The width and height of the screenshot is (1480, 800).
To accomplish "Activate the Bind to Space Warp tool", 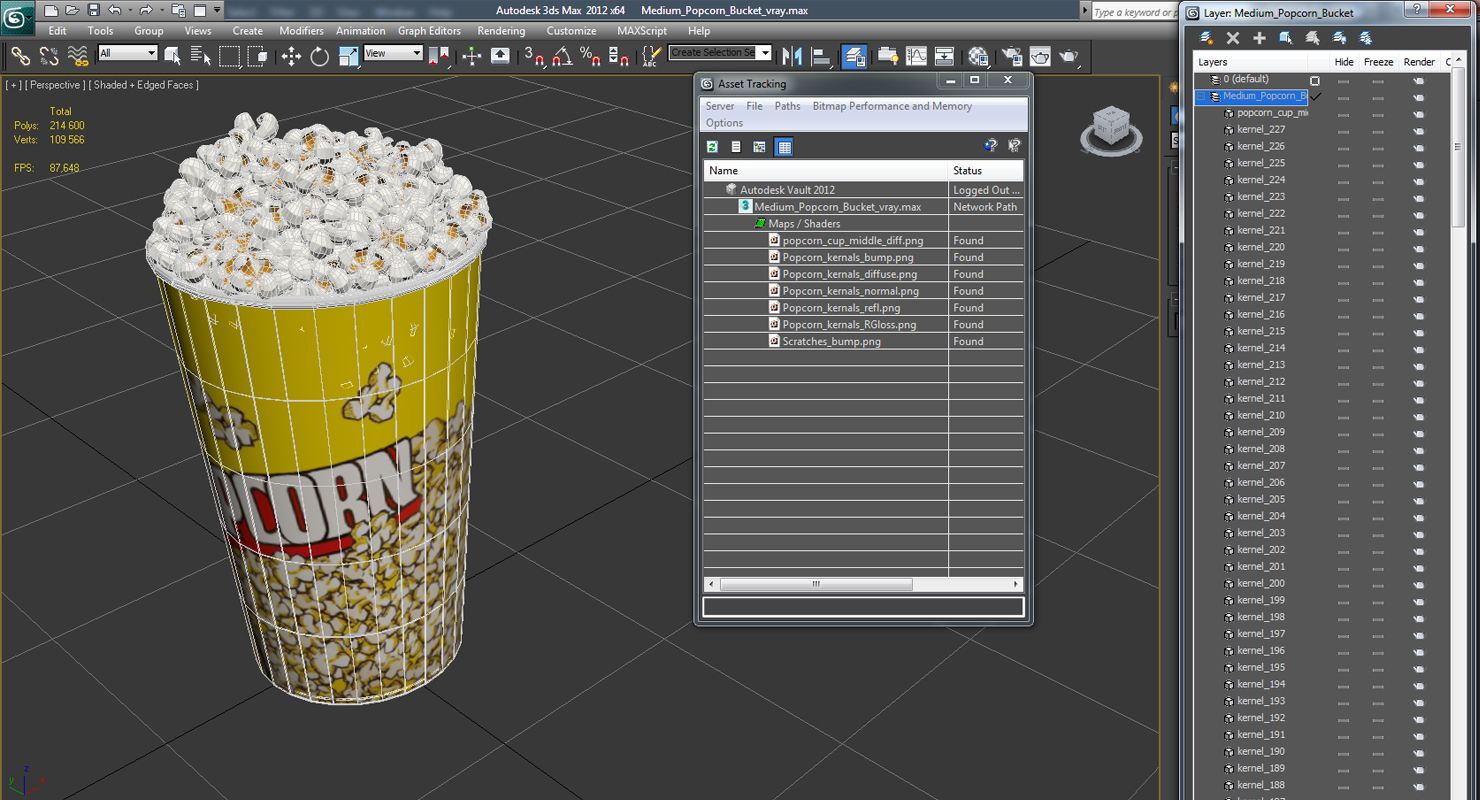I will (77, 56).
